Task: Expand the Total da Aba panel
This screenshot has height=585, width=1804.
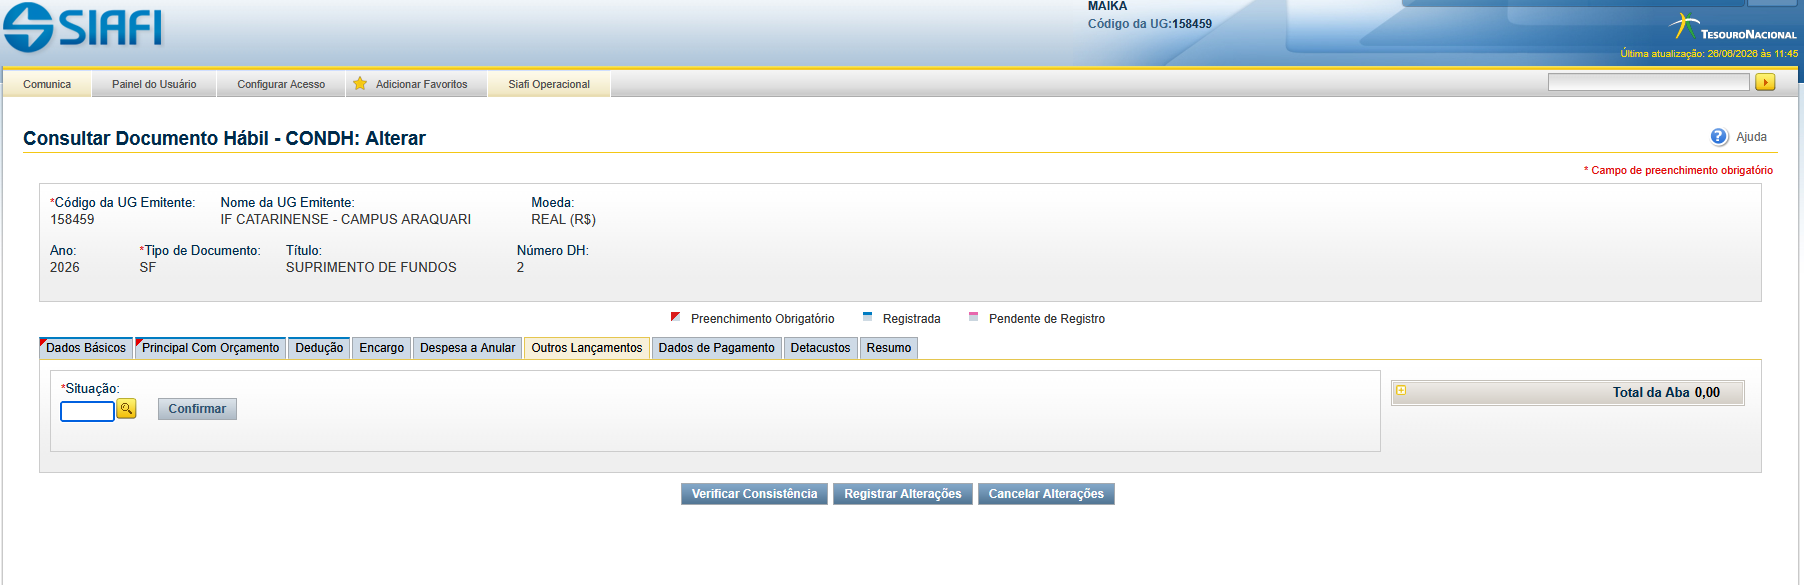Action: [x=1401, y=391]
